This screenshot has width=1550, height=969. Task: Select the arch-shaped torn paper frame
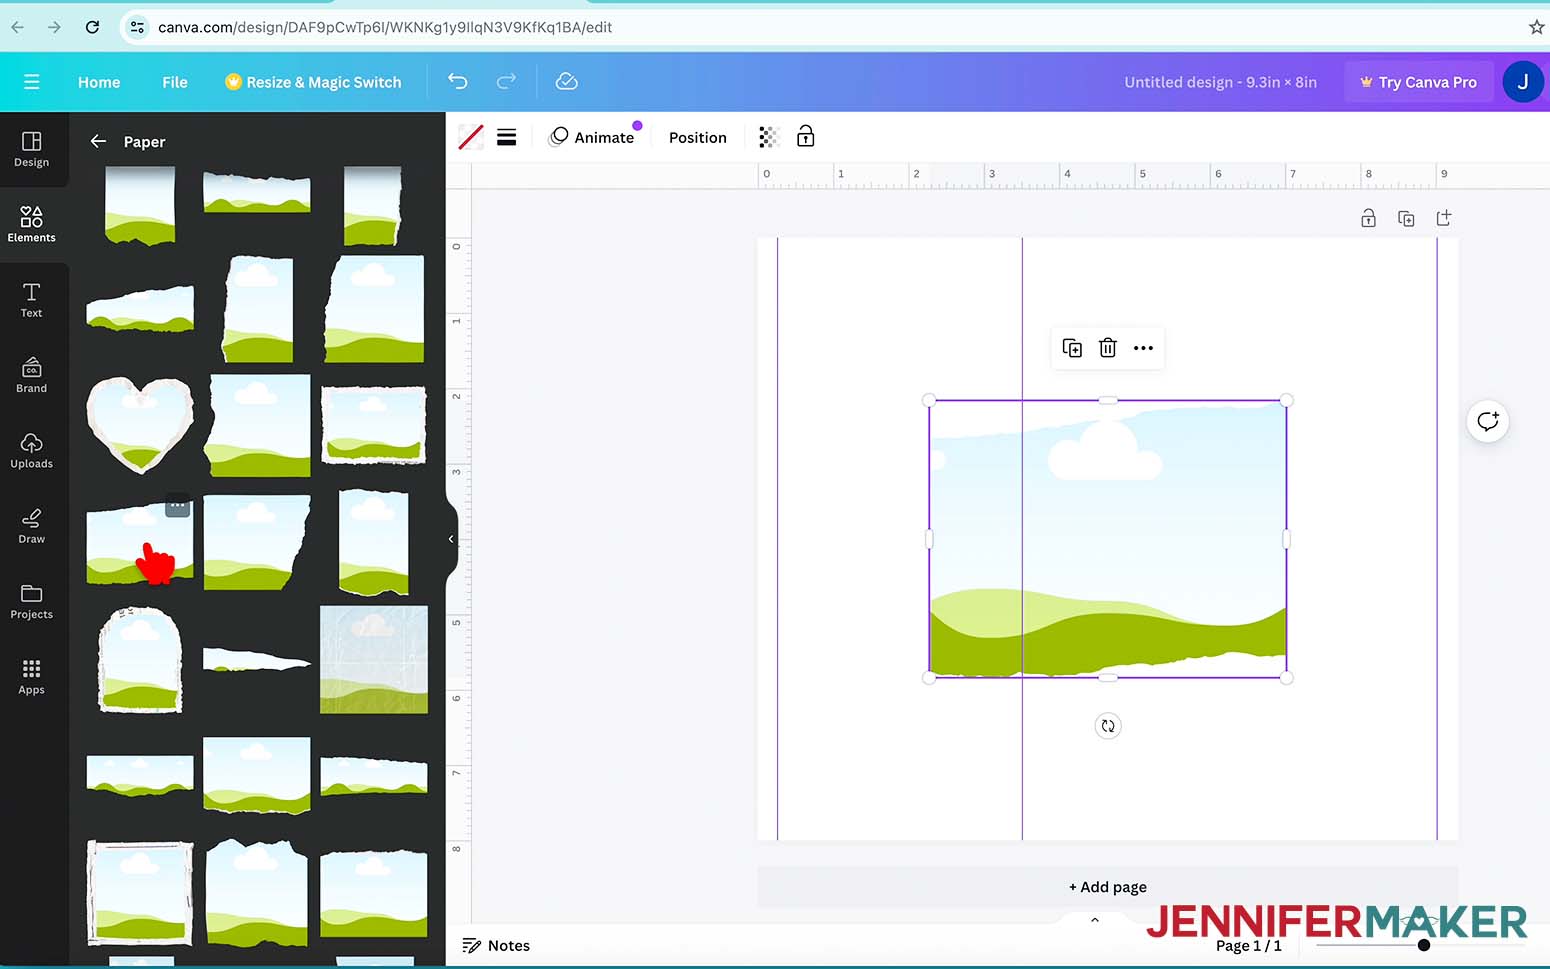click(x=140, y=659)
